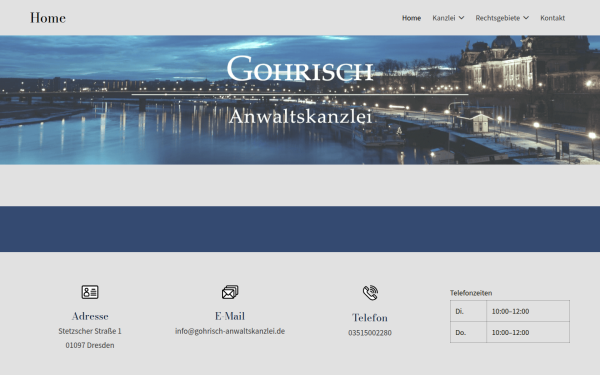Click the info@gohrisch-anwaltskanzlei.de address
Image resolution: width=600 pixels, height=375 pixels.
tap(230, 331)
